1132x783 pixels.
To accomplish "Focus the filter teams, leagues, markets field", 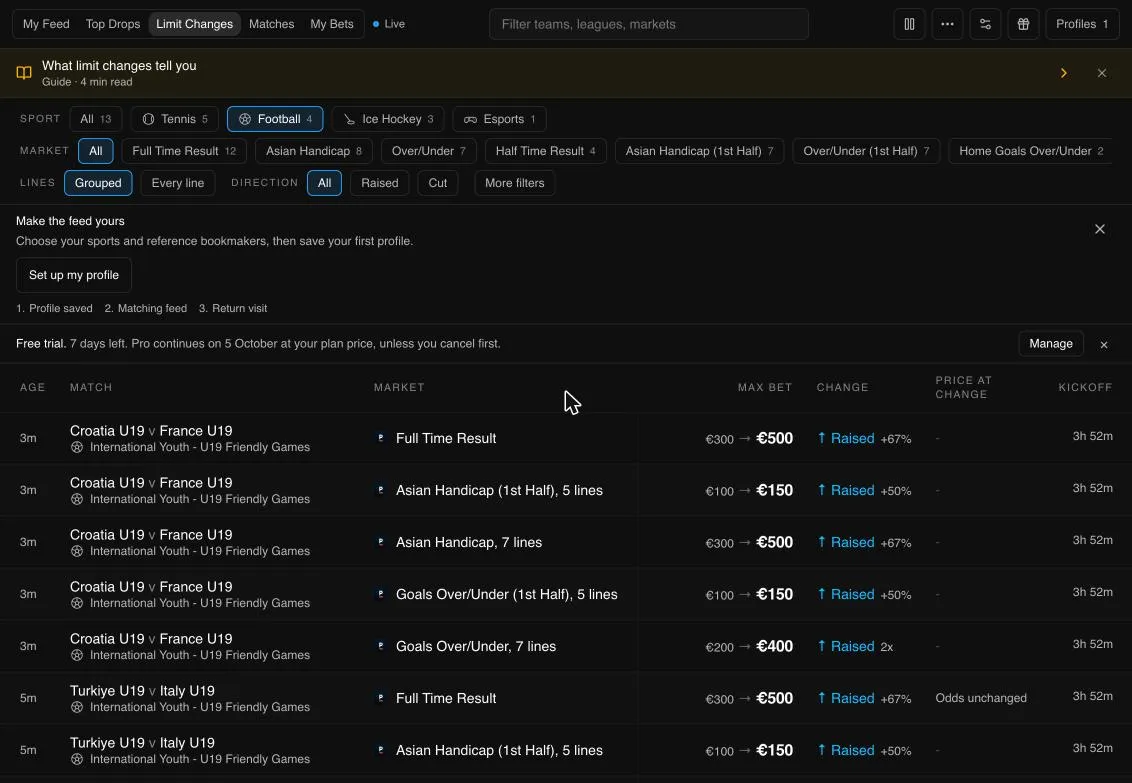I will (x=648, y=24).
